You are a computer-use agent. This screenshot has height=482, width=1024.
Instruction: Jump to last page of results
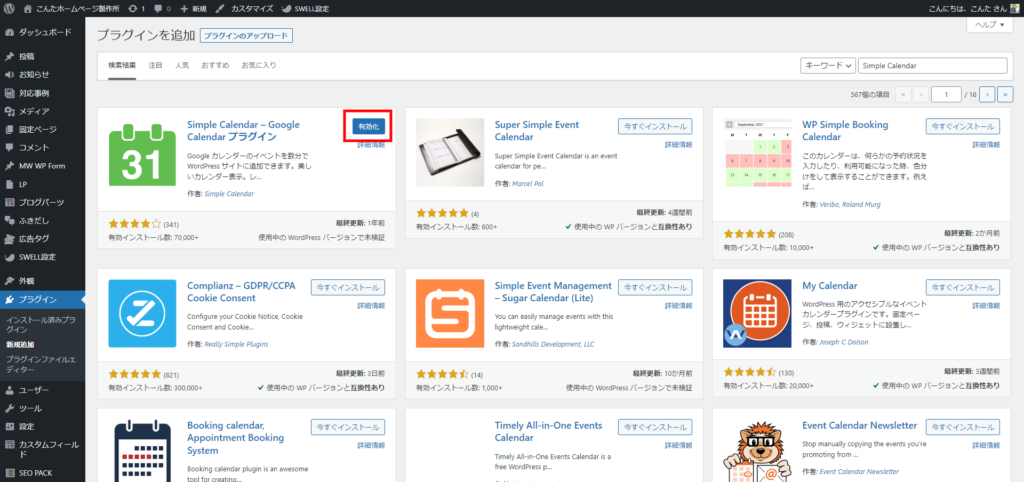point(1004,95)
